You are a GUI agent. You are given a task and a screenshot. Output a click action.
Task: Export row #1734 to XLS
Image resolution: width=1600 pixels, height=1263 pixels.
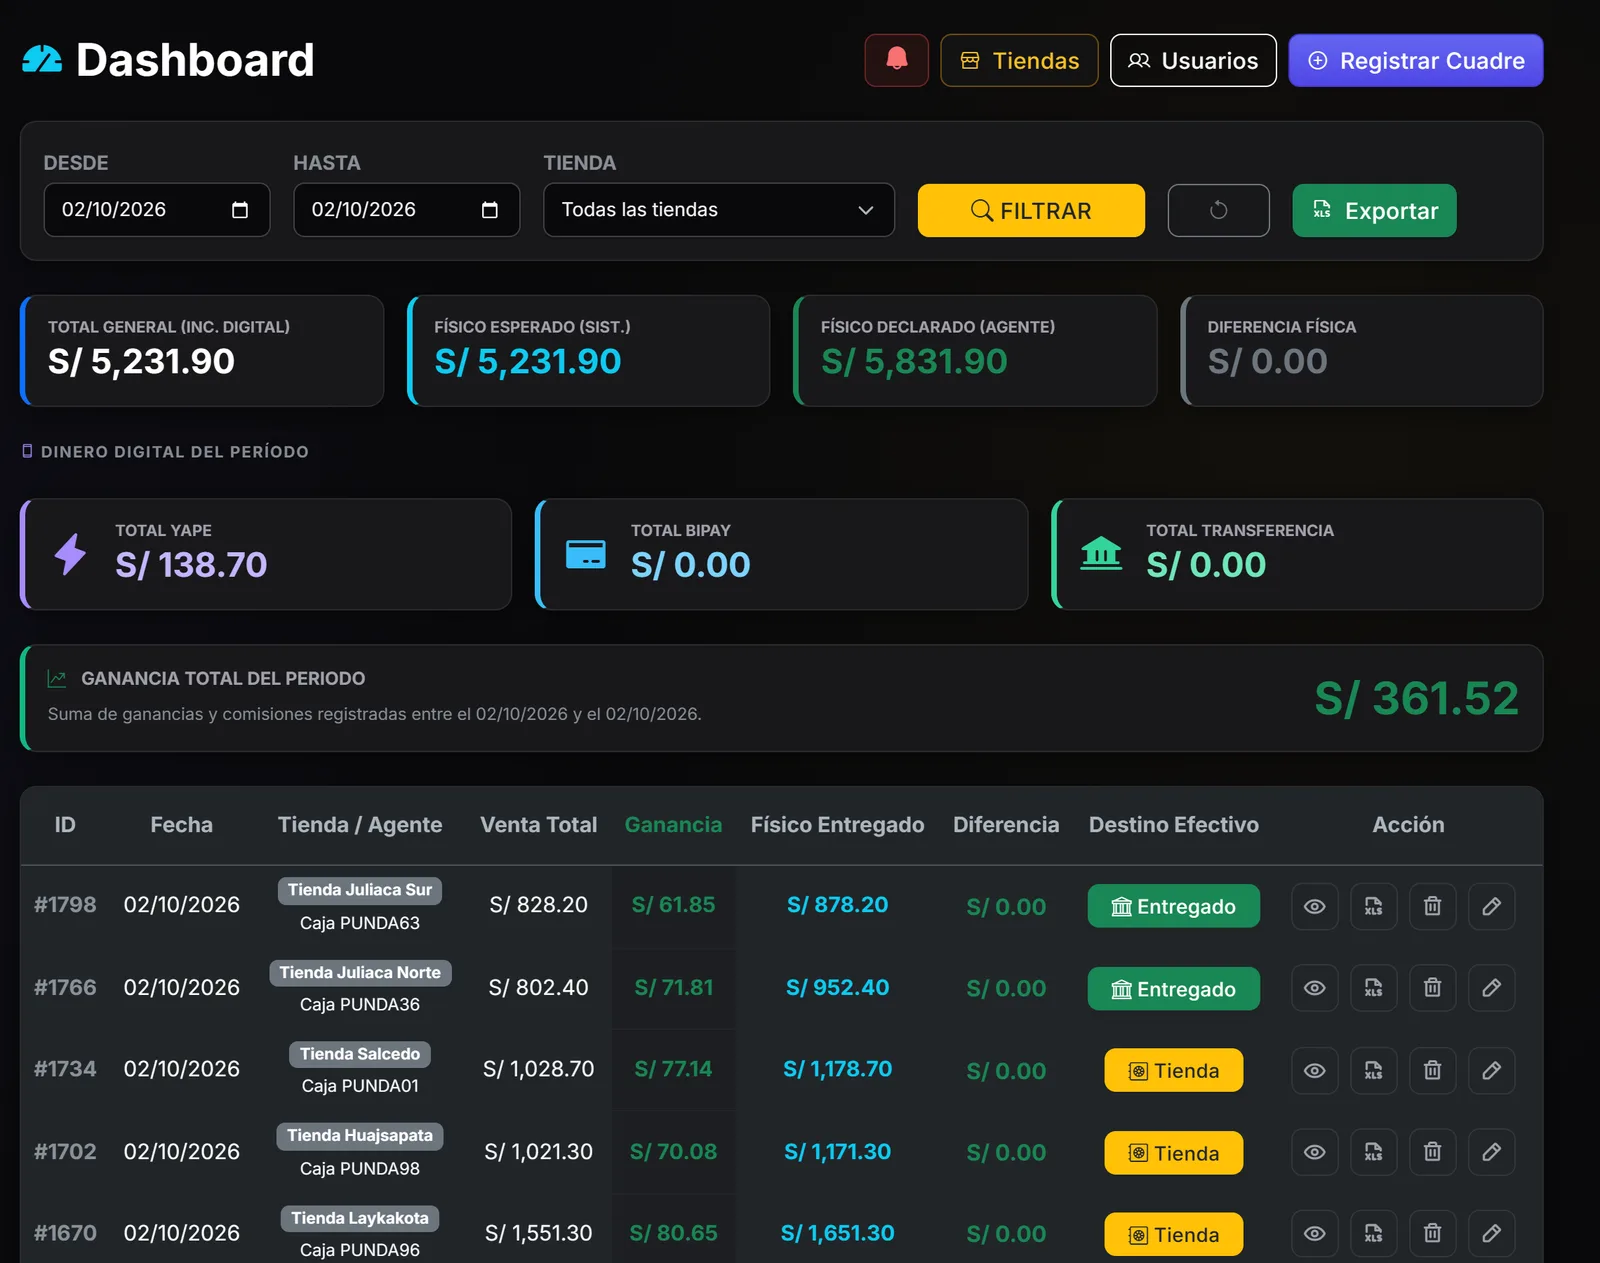pyautogui.click(x=1373, y=1070)
